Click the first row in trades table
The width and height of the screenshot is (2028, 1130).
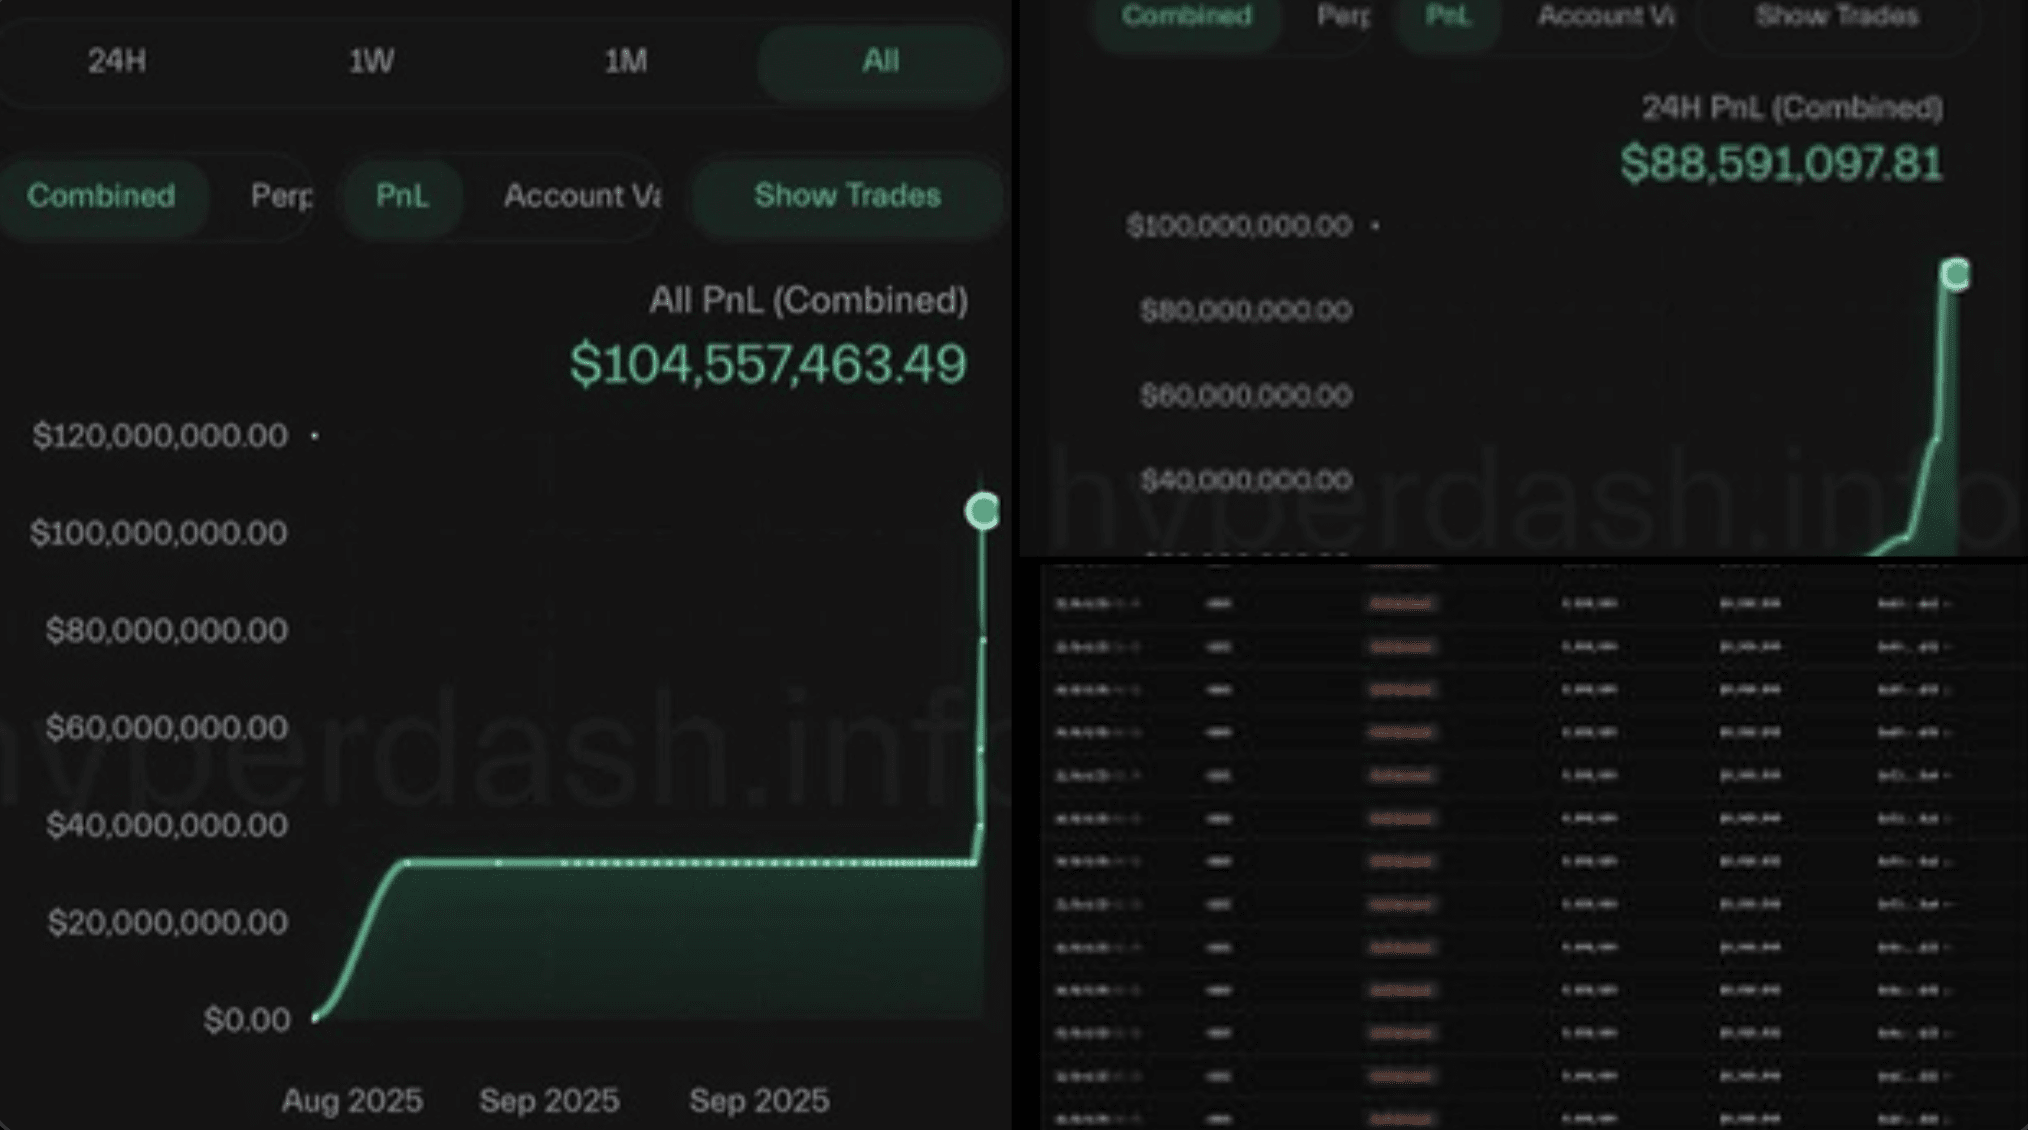pos(1500,604)
